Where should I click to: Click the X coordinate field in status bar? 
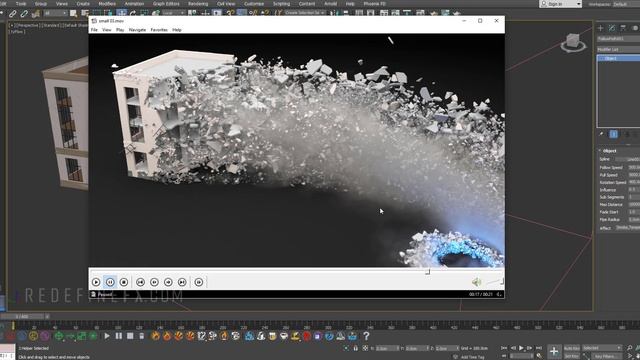click(x=387, y=348)
